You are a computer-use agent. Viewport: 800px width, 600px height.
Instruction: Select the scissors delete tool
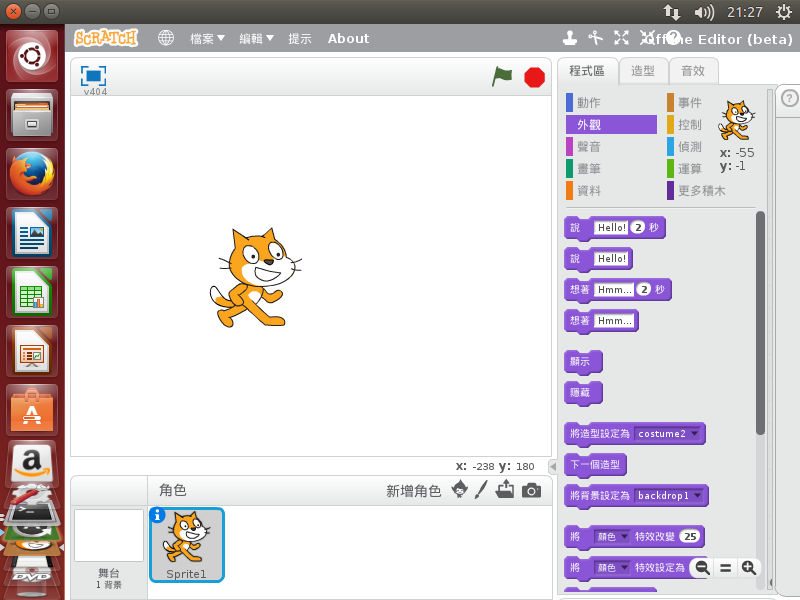[x=595, y=38]
